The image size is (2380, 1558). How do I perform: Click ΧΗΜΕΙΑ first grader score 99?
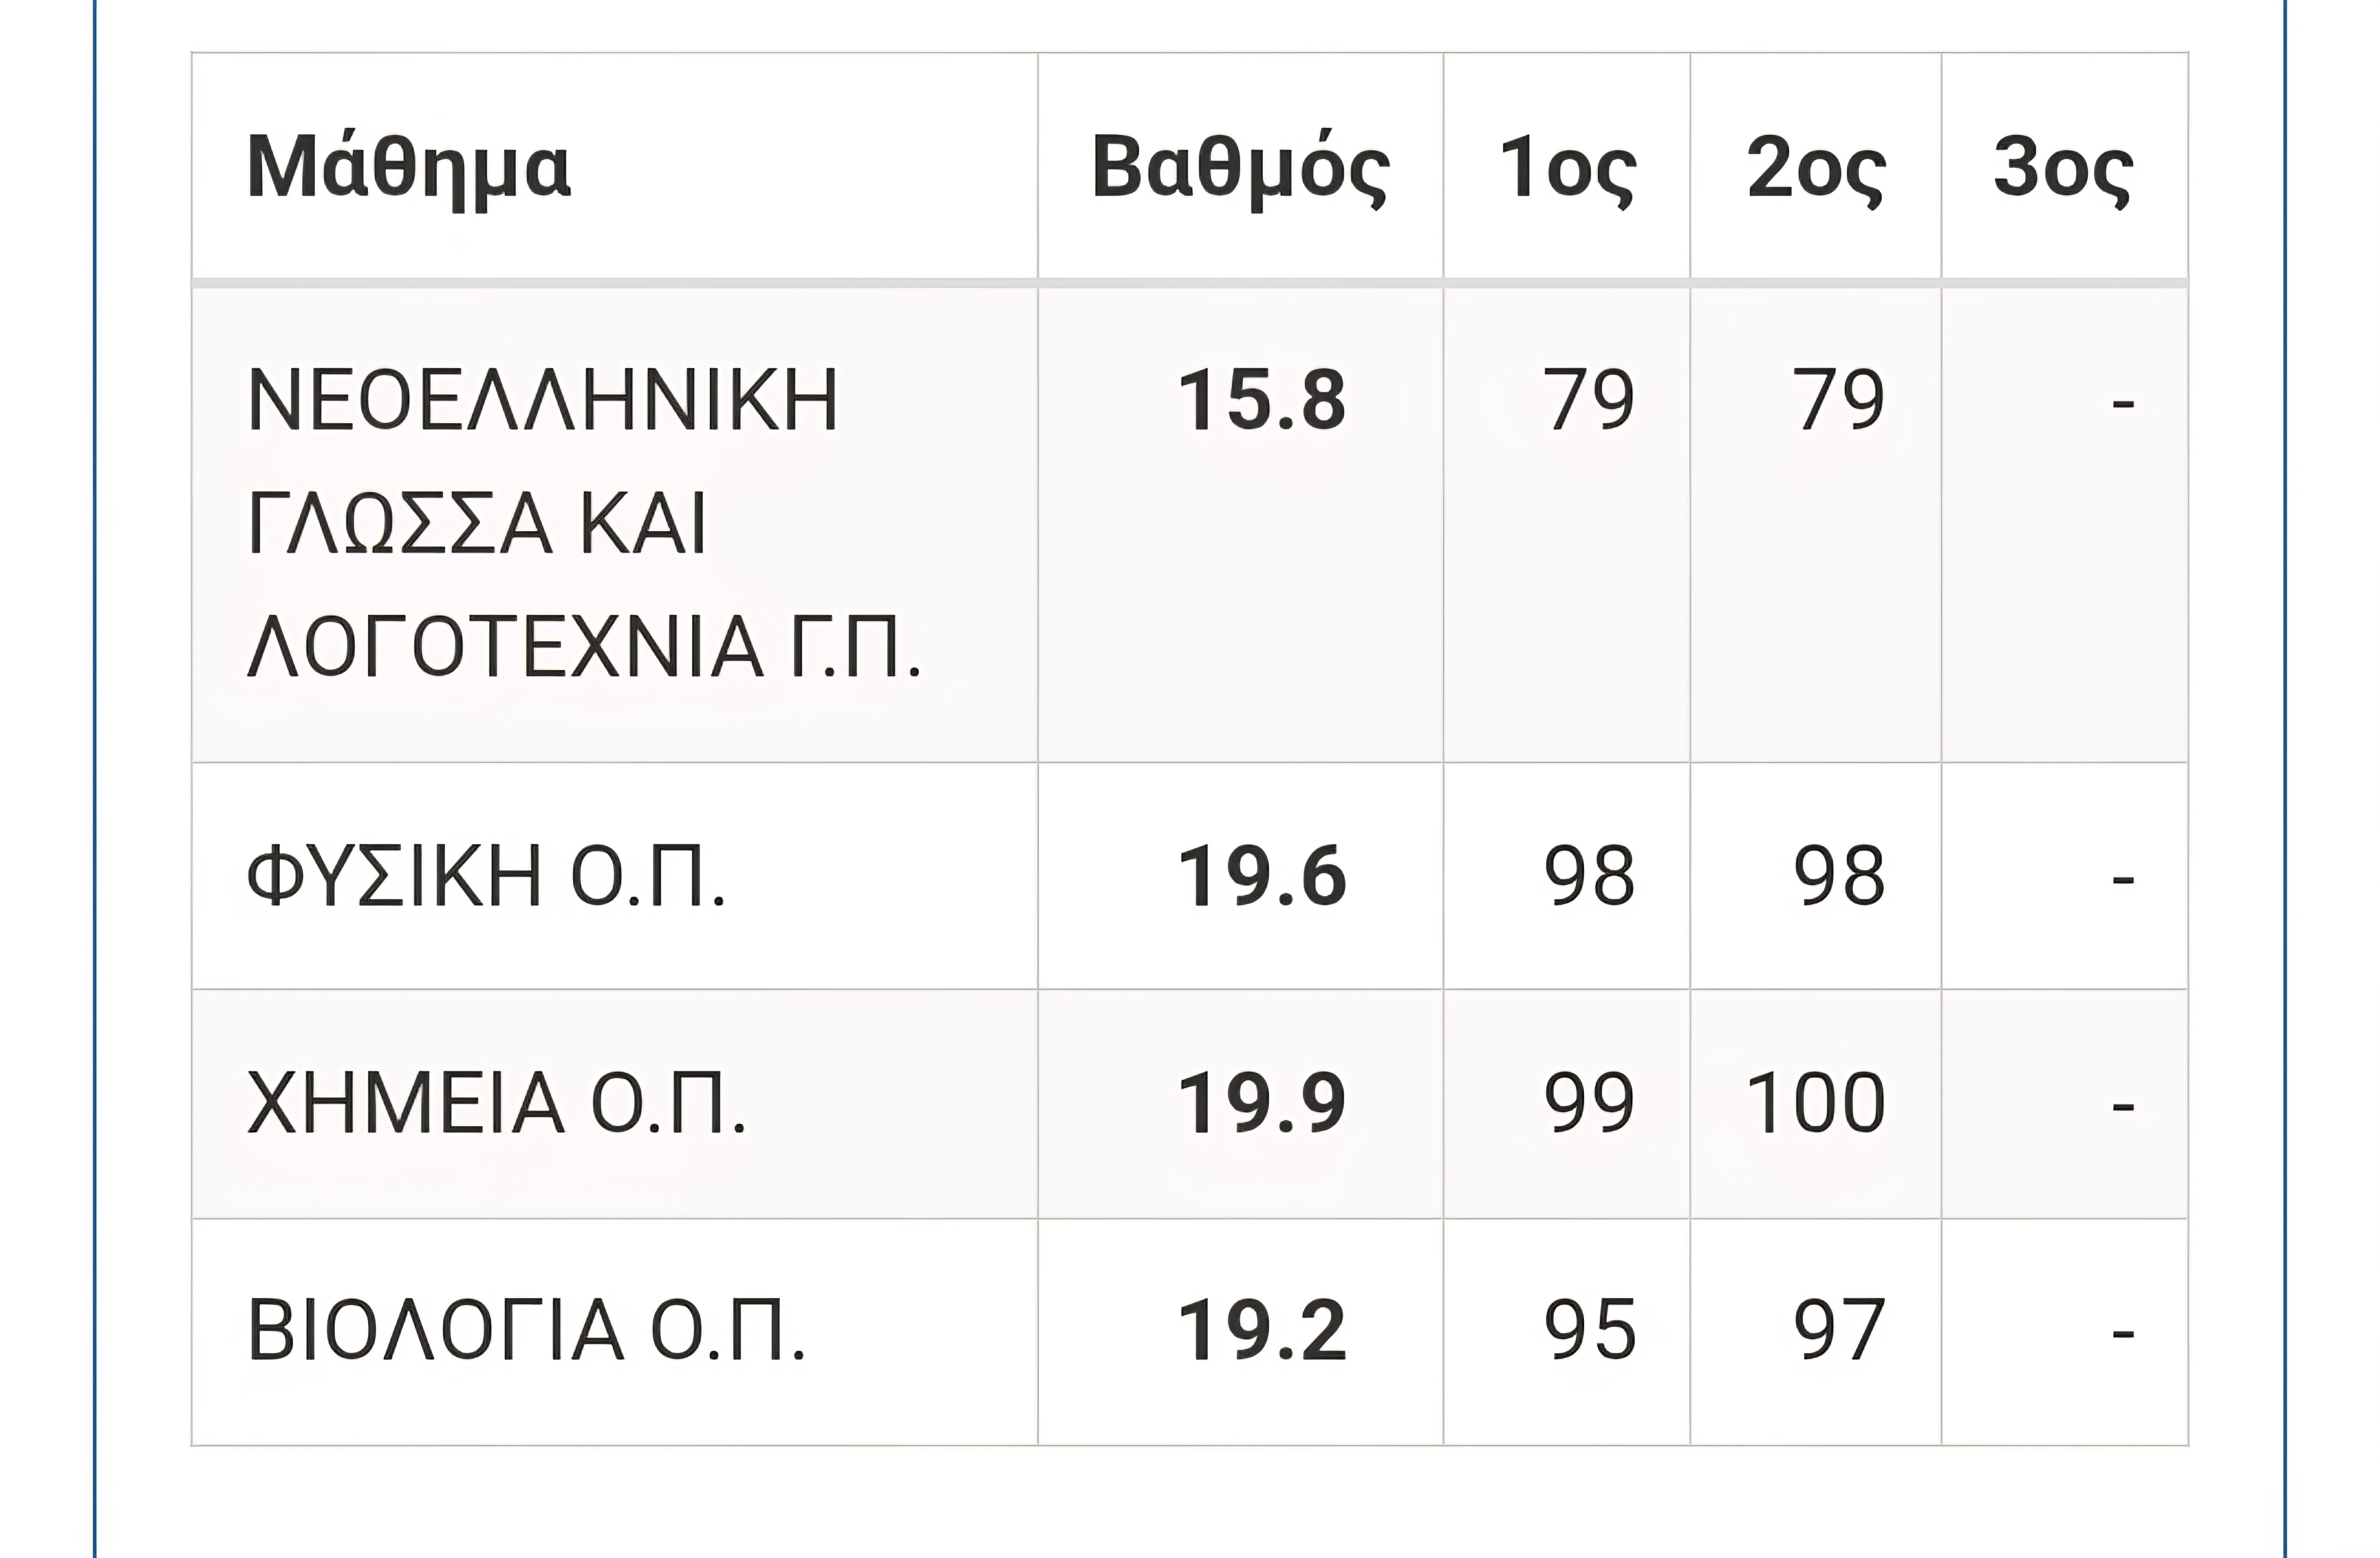click(1589, 1103)
